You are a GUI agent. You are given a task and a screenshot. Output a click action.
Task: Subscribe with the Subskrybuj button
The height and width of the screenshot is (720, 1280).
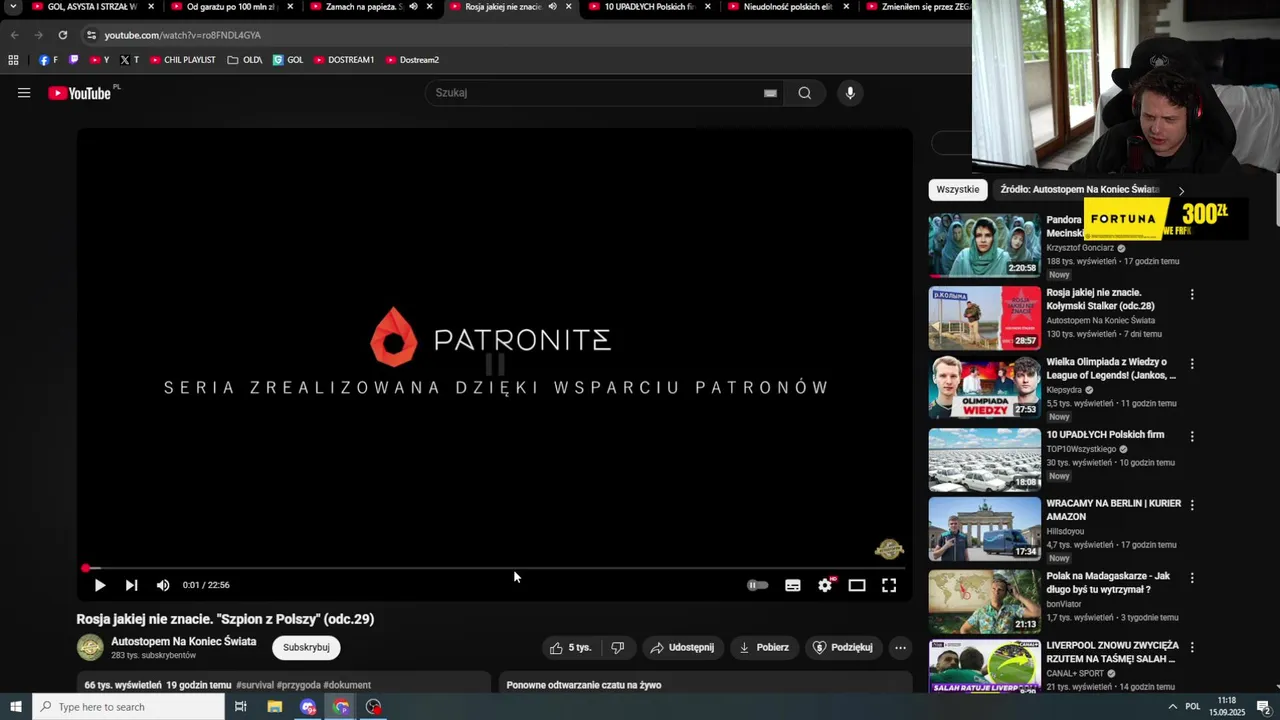tap(306, 648)
